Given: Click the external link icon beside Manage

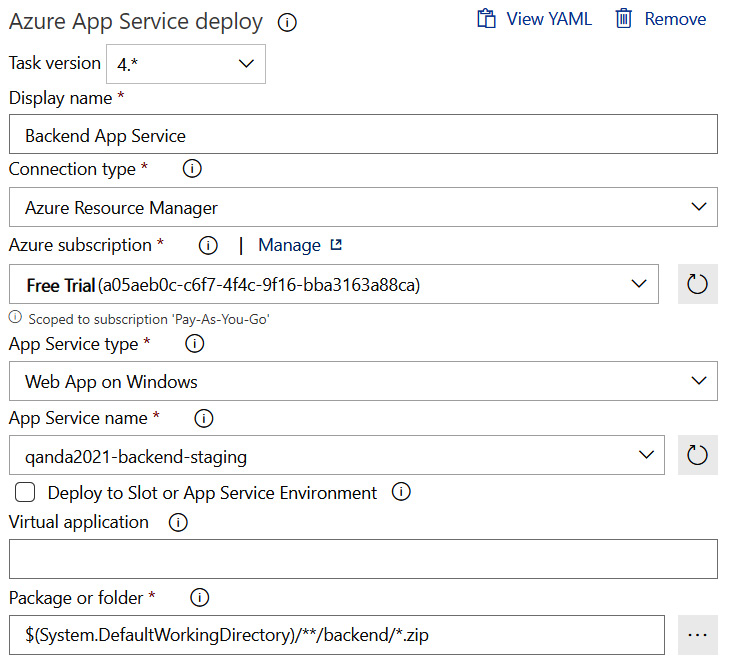Looking at the screenshot, I should pyautogui.click(x=336, y=245).
